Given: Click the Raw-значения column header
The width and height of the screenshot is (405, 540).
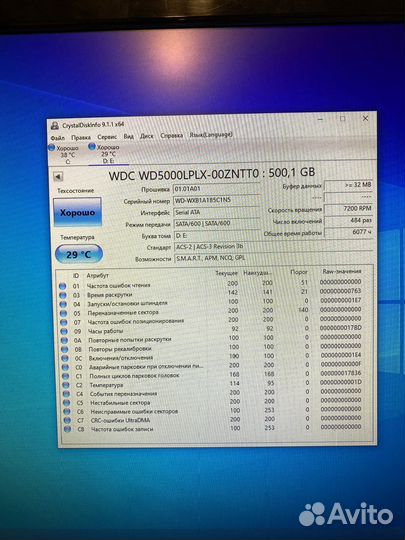Looking at the screenshot, I should point(342,271).
